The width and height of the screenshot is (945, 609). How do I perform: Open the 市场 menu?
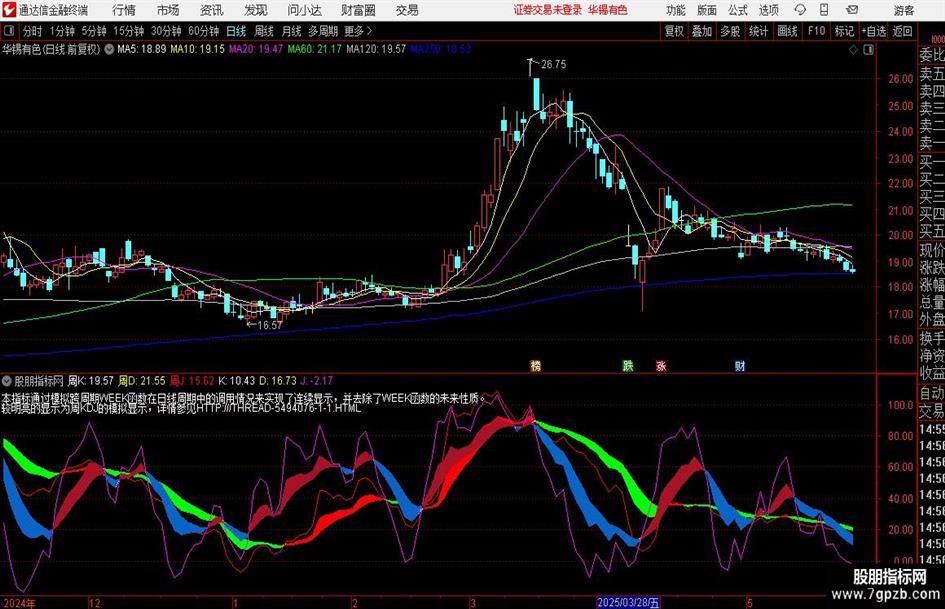pos(168,10)
